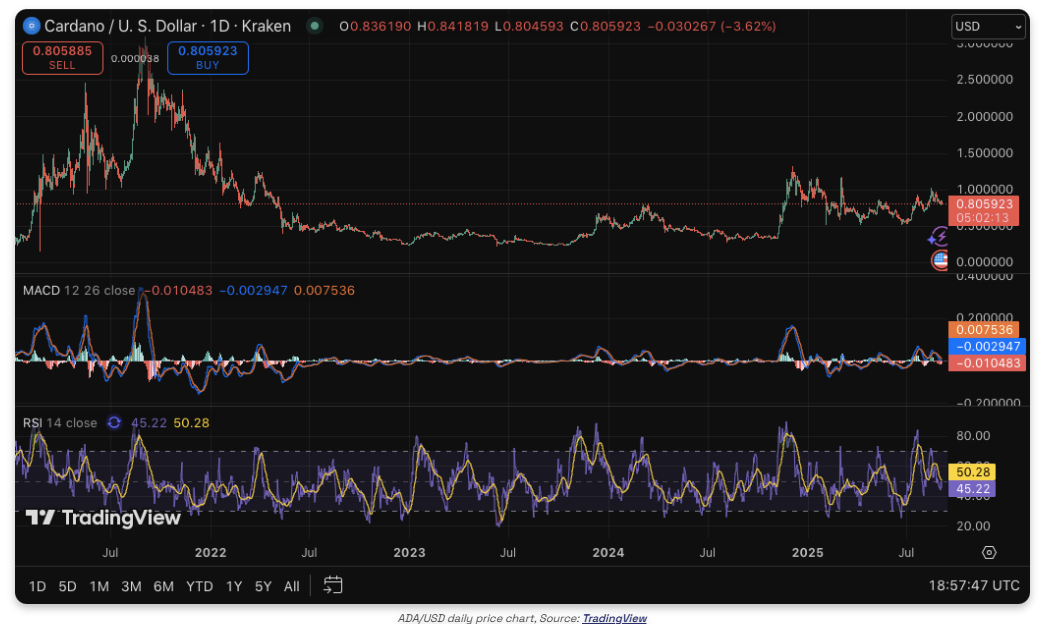1040x624 pixels.
Task: Click the RSI refresh circular icon
Action: click(114, 422)
